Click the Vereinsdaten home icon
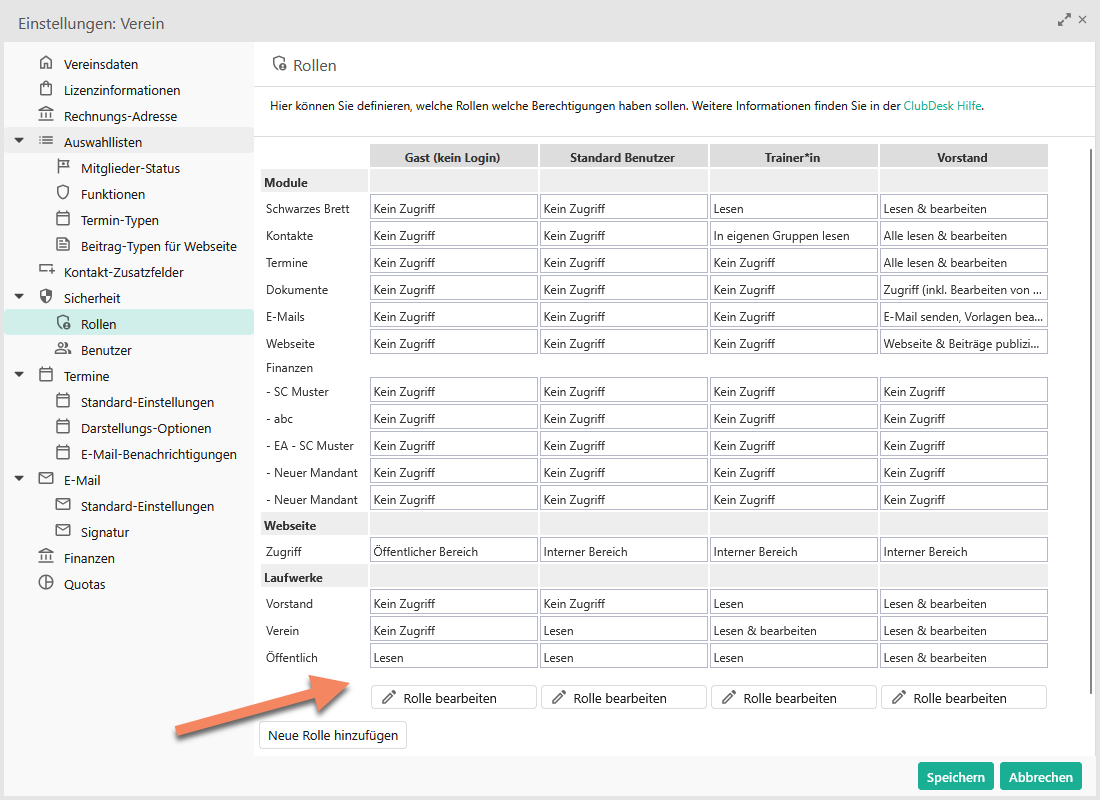Screen dimensions: 1100x800 coord(46,63)
